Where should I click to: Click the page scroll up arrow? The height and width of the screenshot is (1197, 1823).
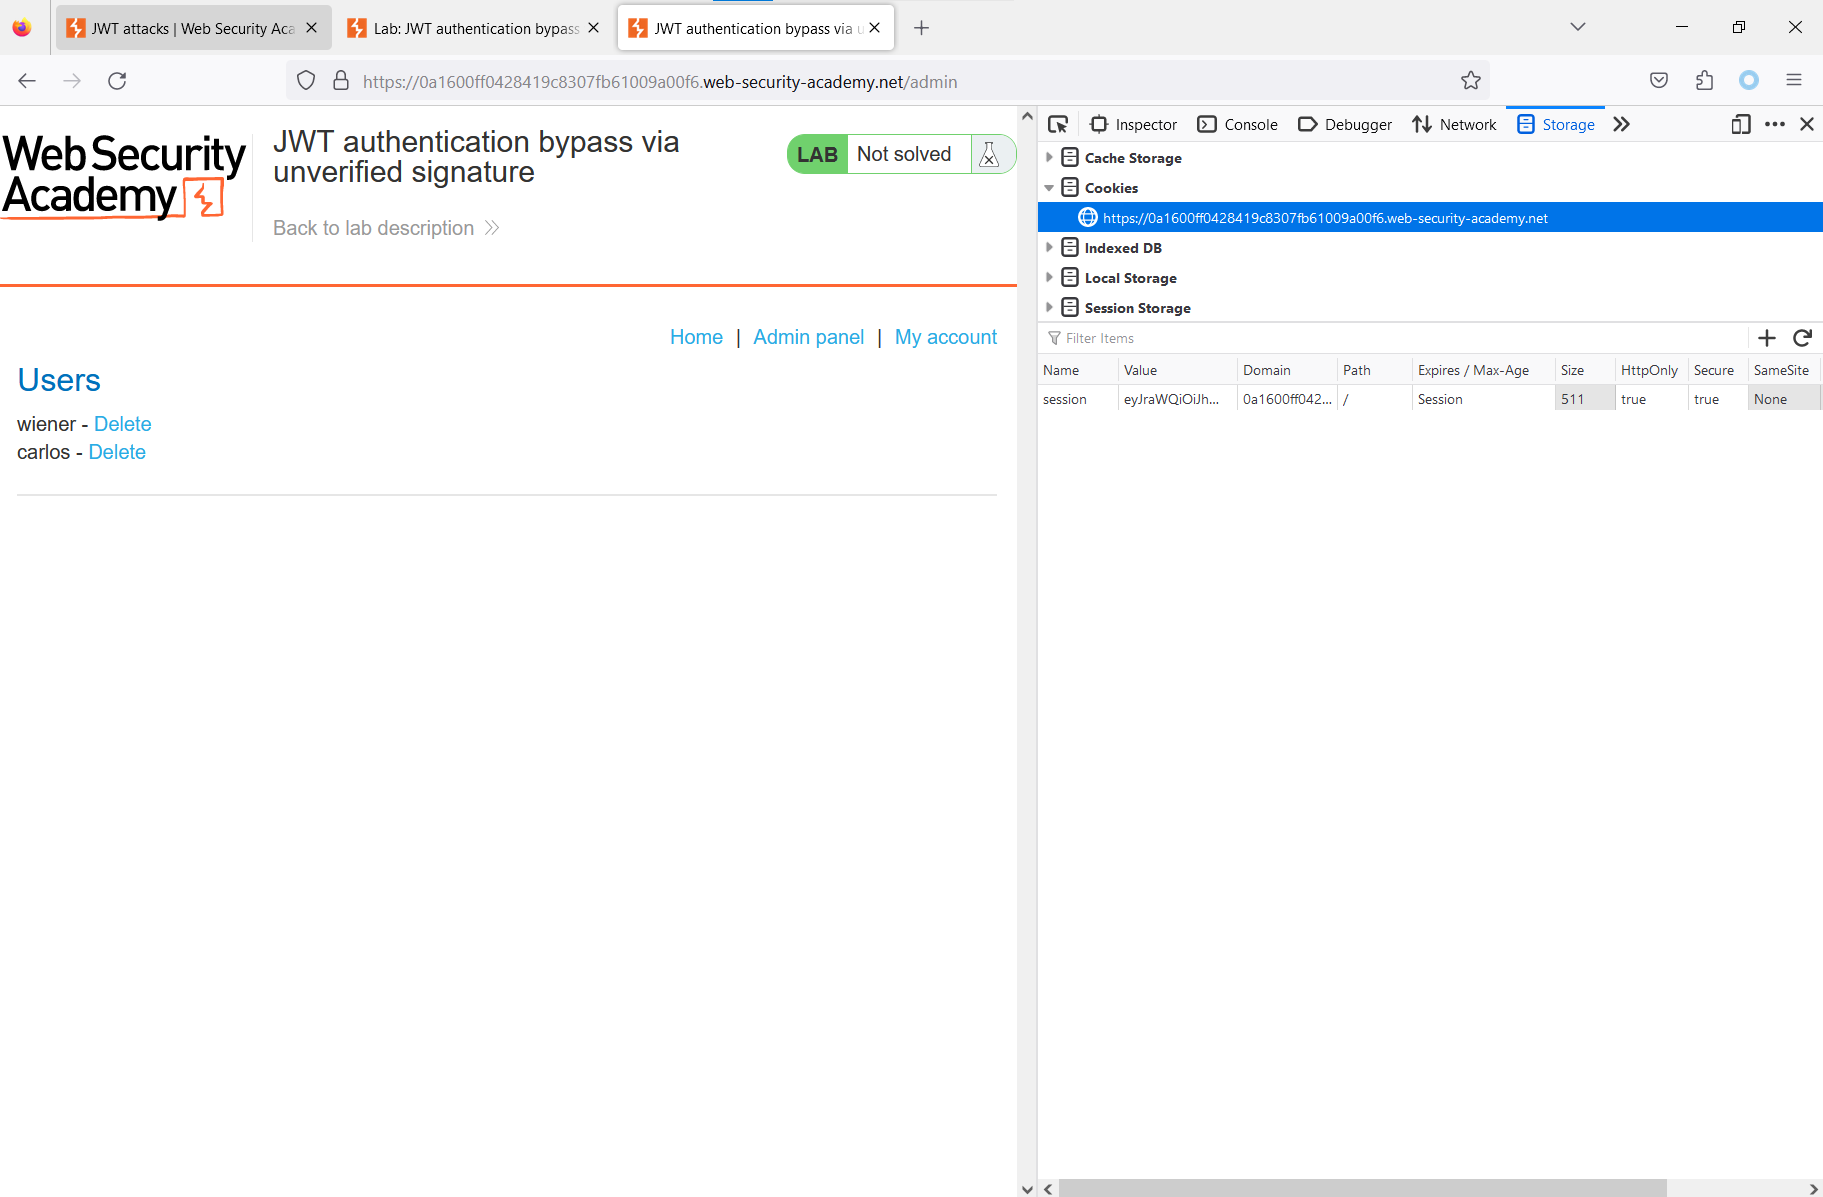[x=1027, y=117]
